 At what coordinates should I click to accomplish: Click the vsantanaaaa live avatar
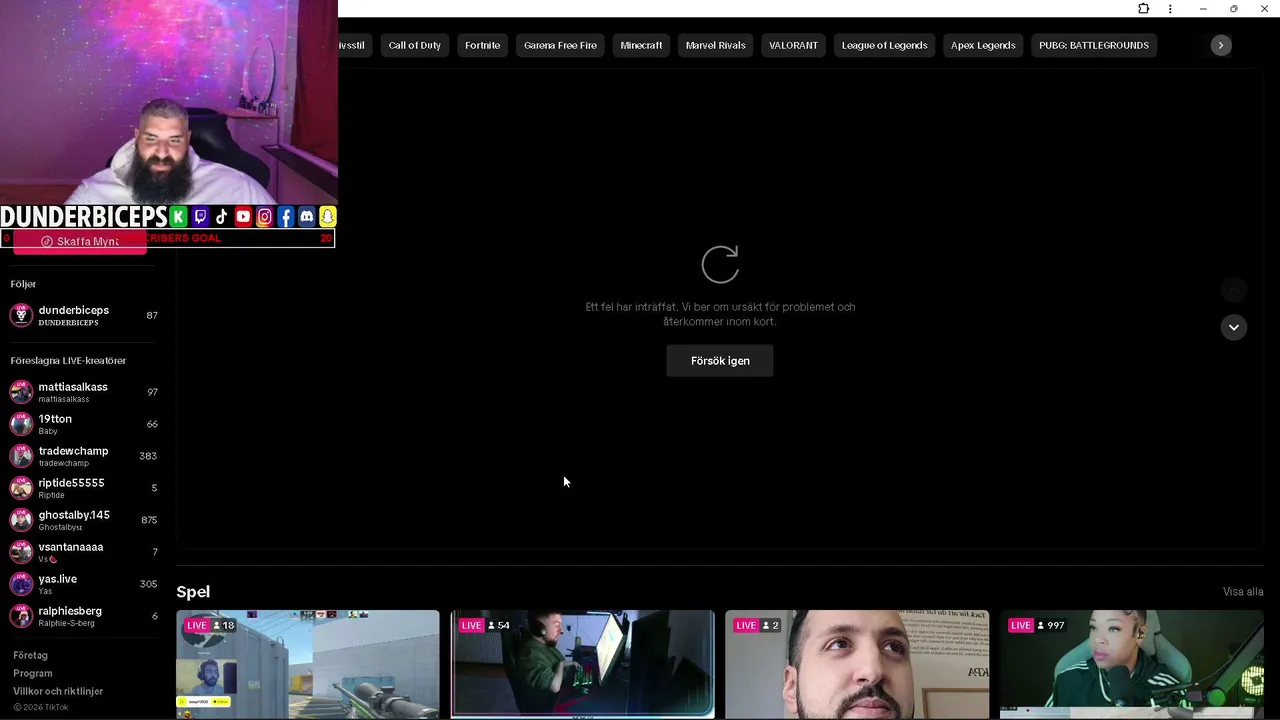[x=21, y=552]
